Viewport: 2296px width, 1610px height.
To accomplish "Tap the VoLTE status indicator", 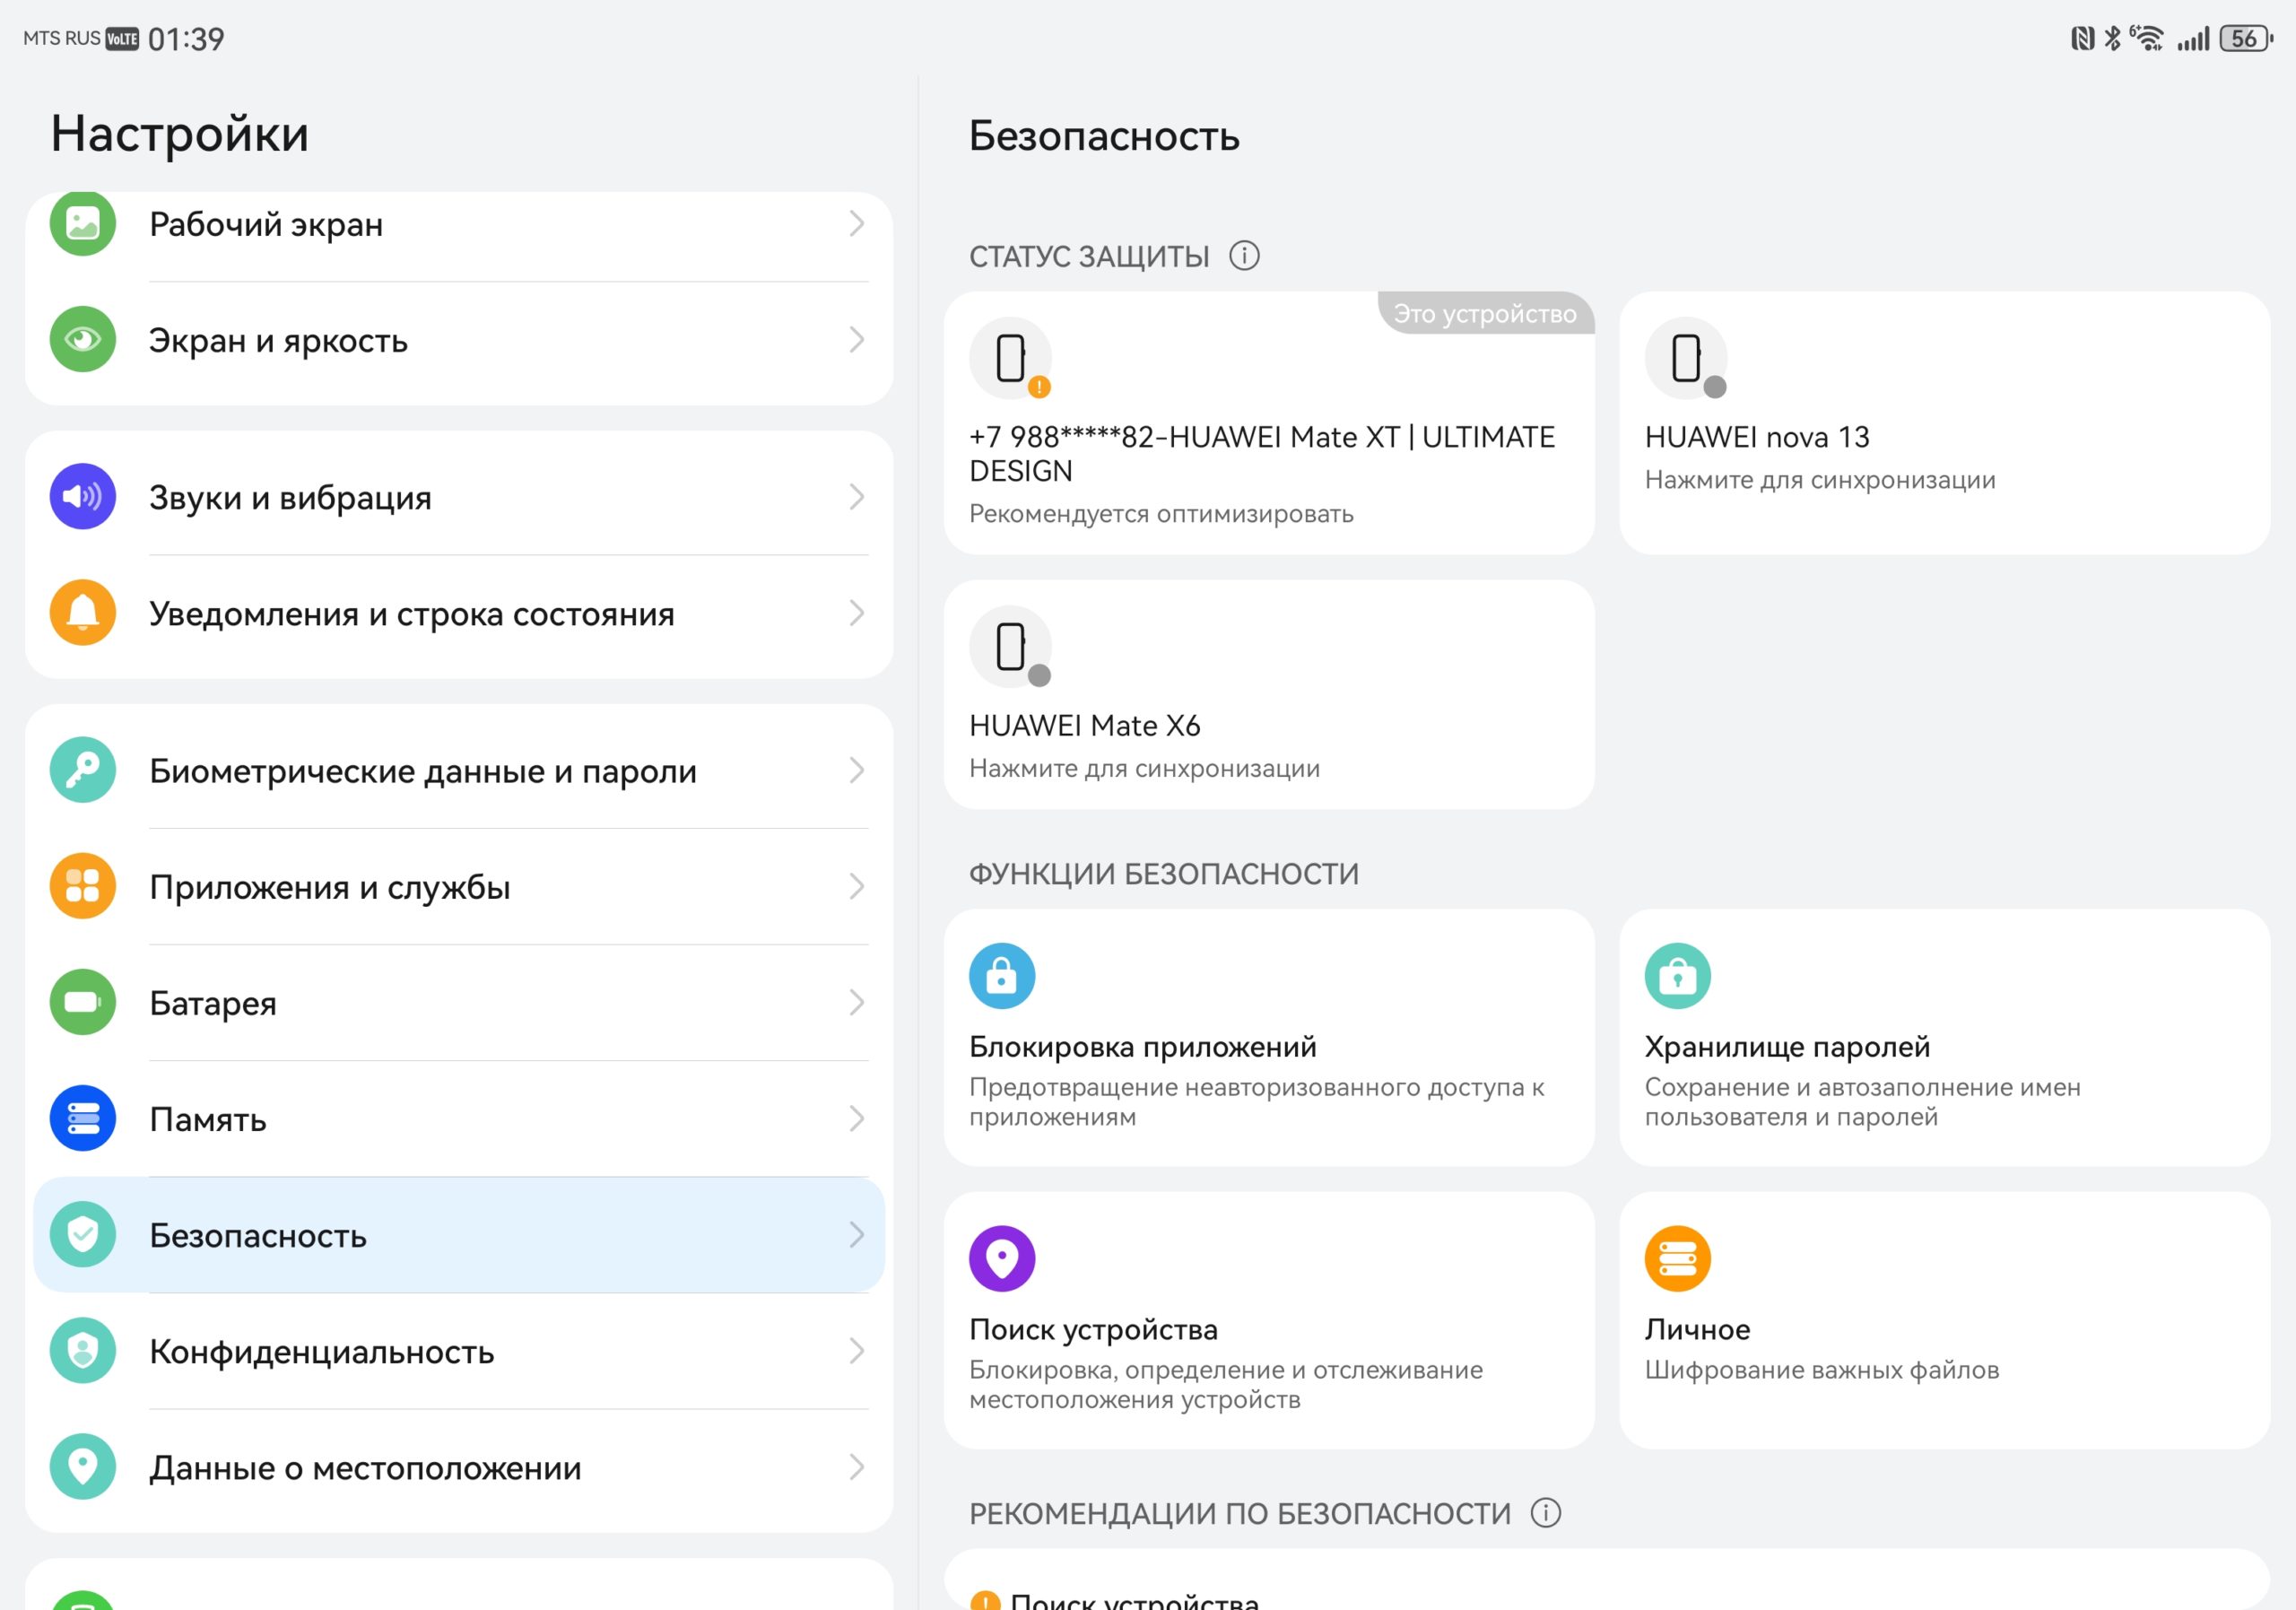I will pos(122,39).
